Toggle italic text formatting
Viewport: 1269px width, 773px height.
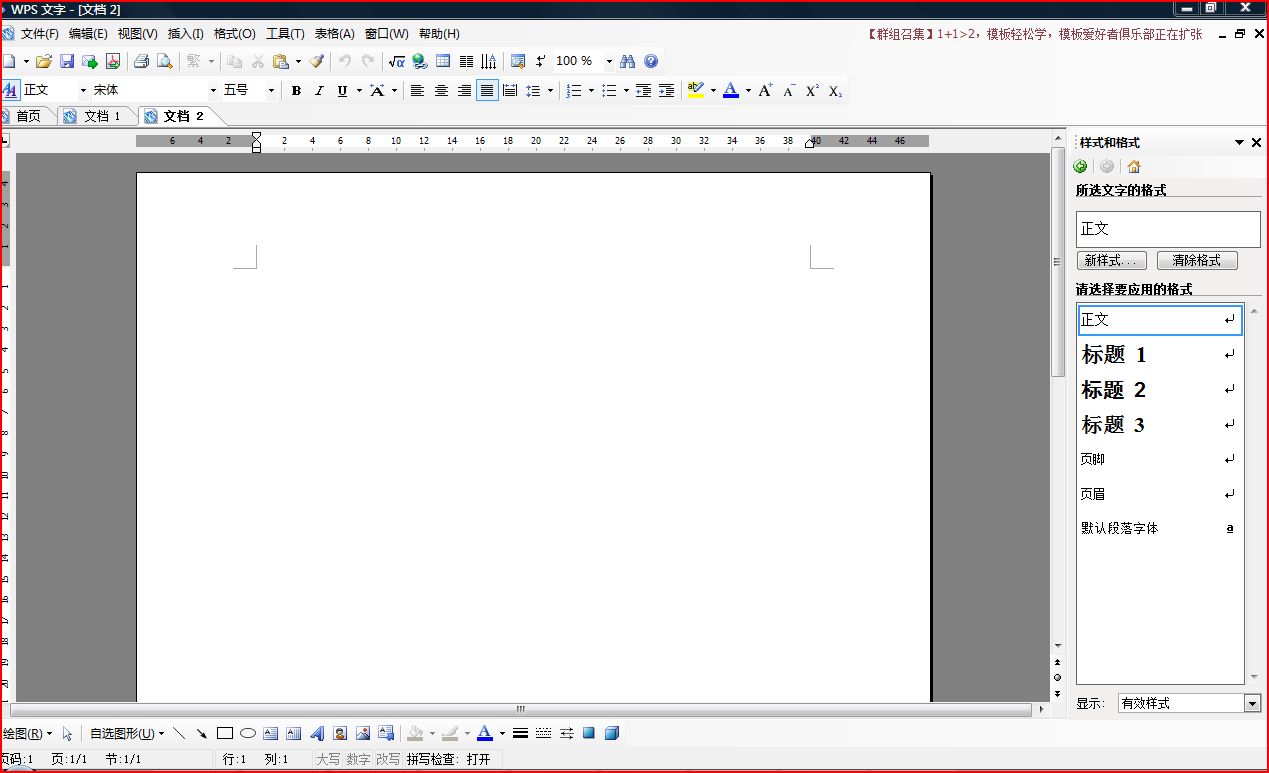click(319, 91)
